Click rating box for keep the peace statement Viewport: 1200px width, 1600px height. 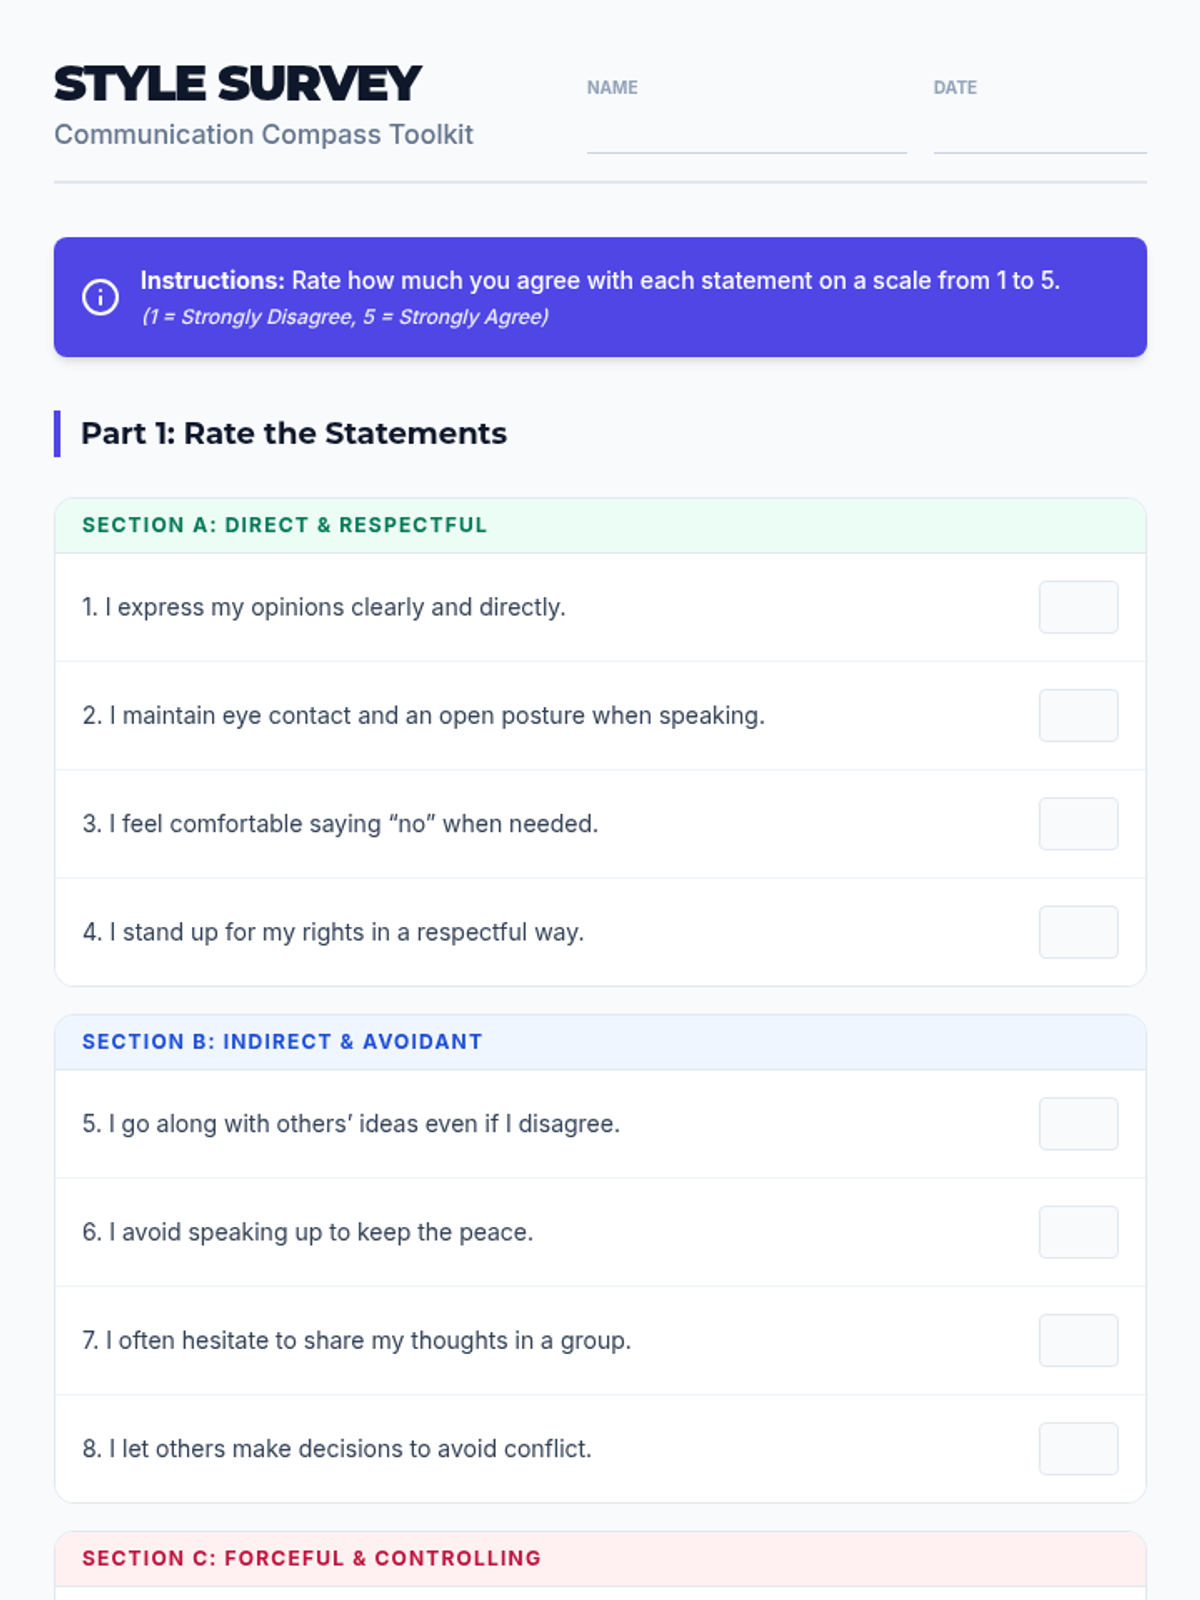[x=1078, y=1232]
